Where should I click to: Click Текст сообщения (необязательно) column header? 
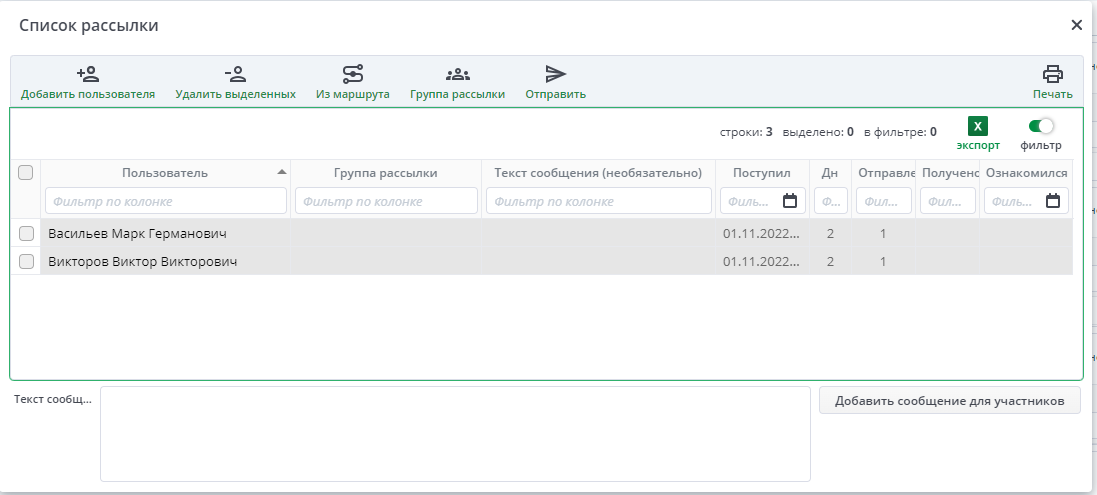[x=598, y=173]
